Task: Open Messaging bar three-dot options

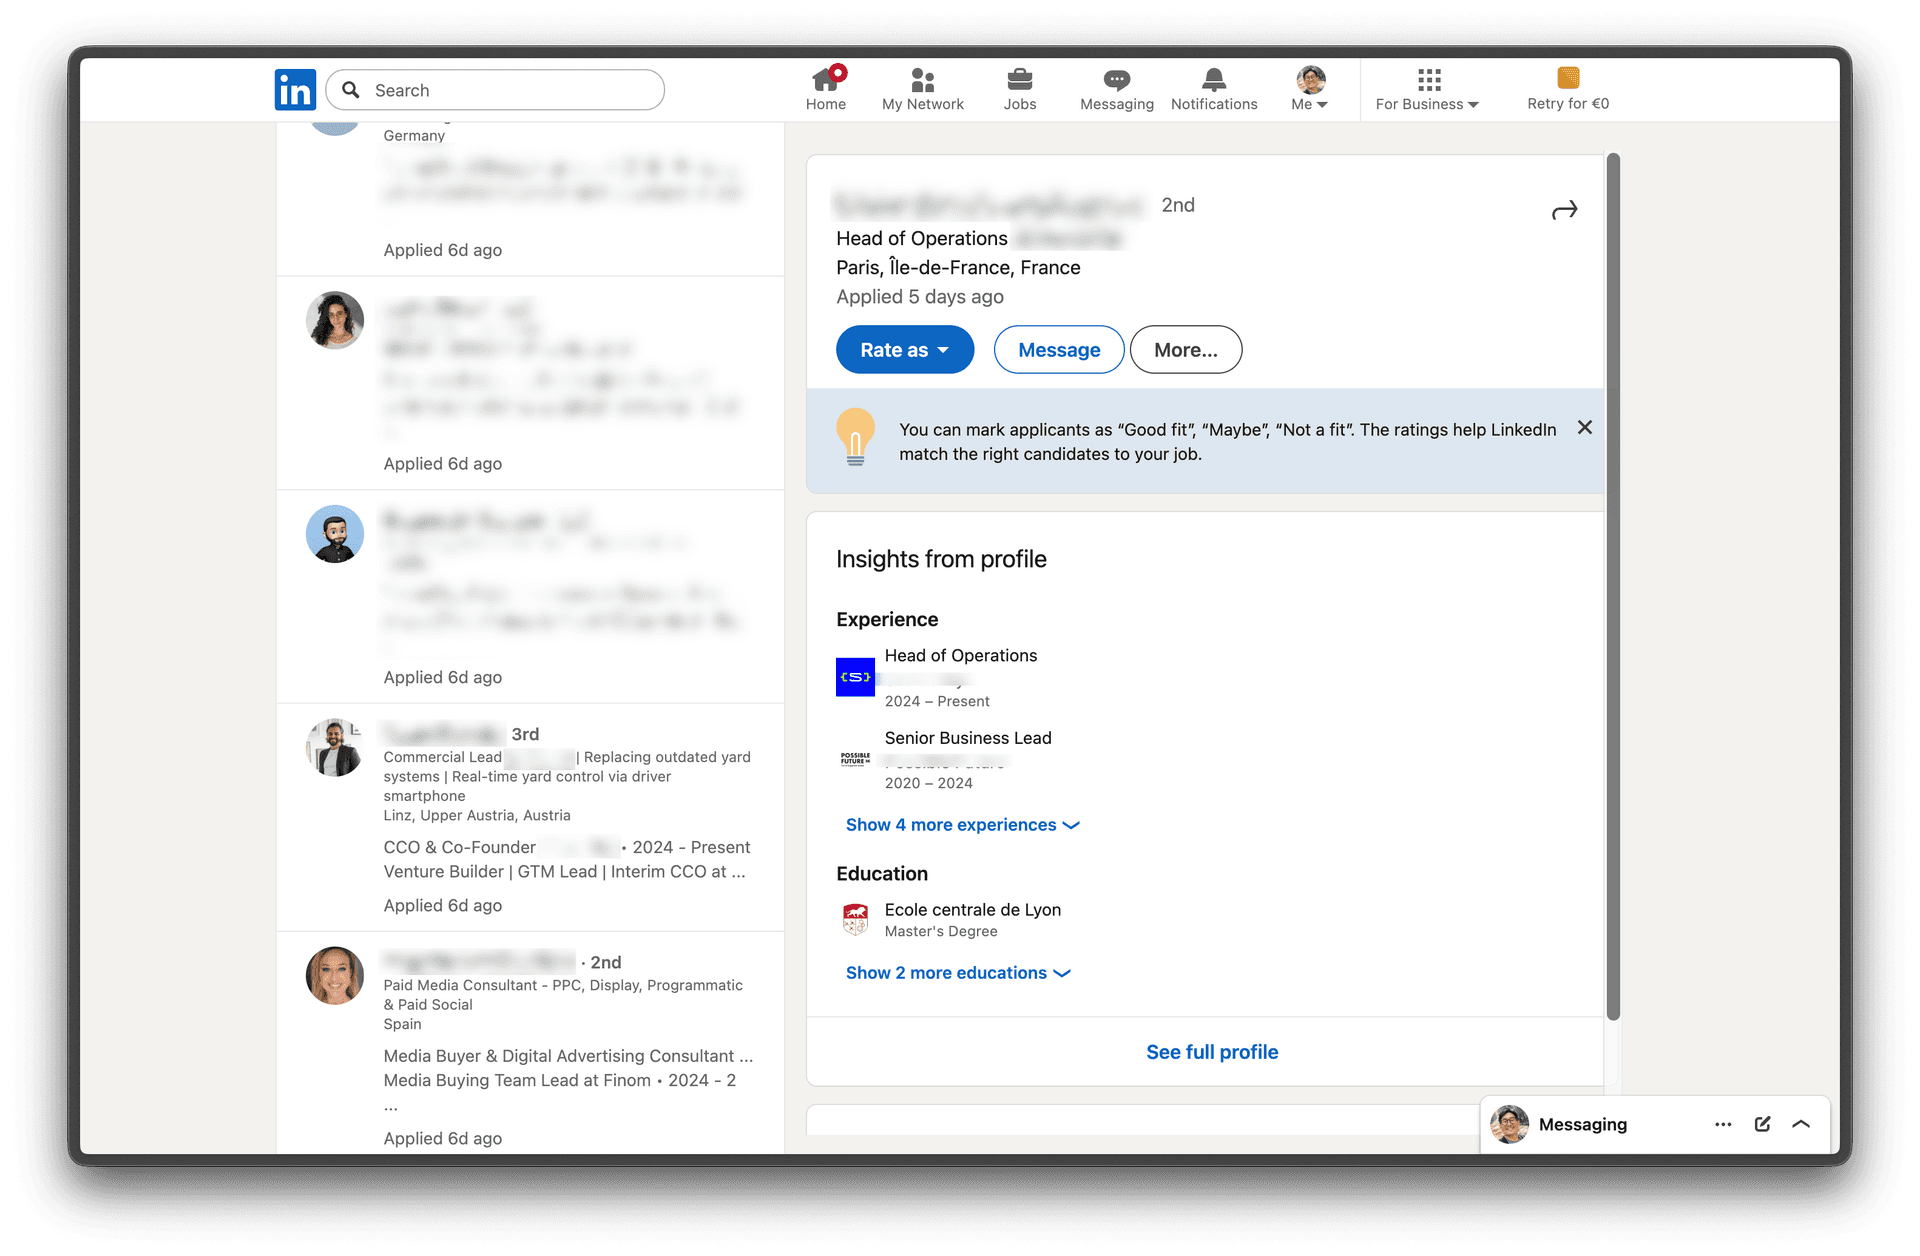Action: click(1722, 1124)
